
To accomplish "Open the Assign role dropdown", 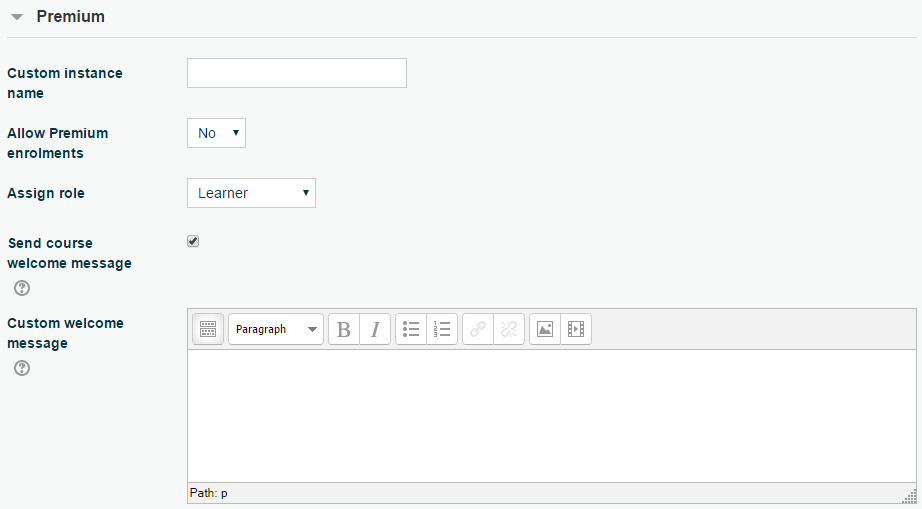I will coord(251,193).
